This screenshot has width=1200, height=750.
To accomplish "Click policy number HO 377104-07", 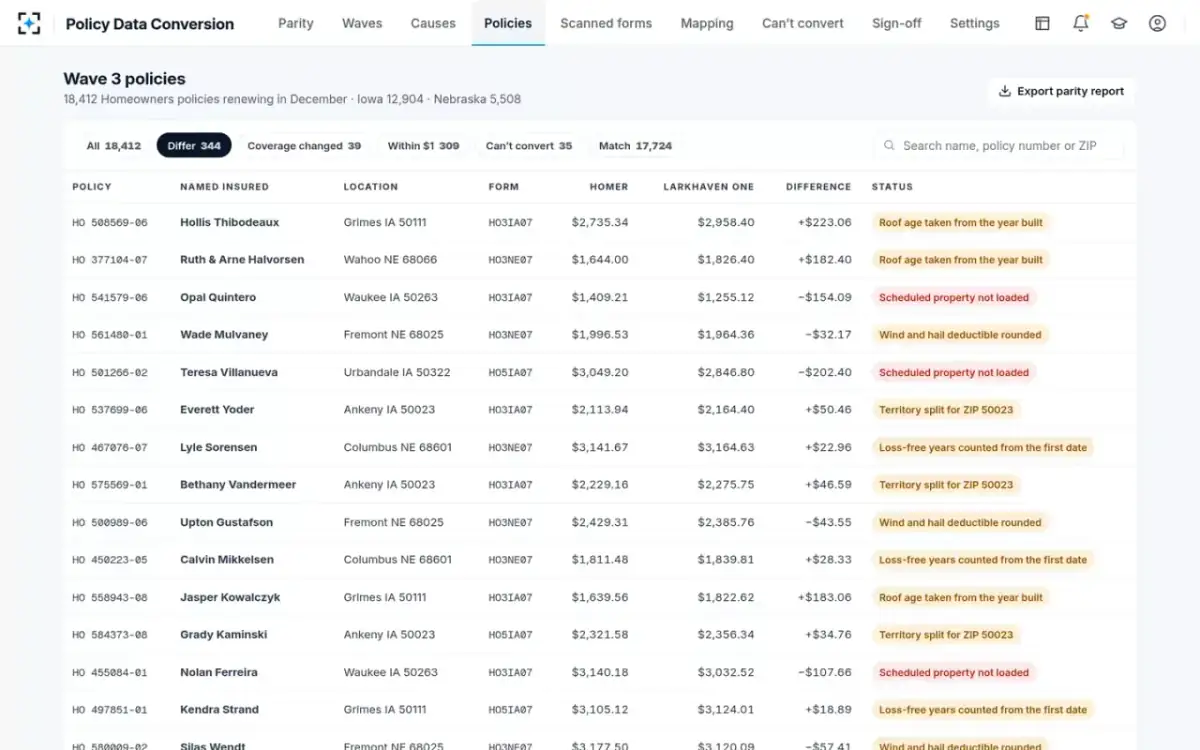I will 110,260.
